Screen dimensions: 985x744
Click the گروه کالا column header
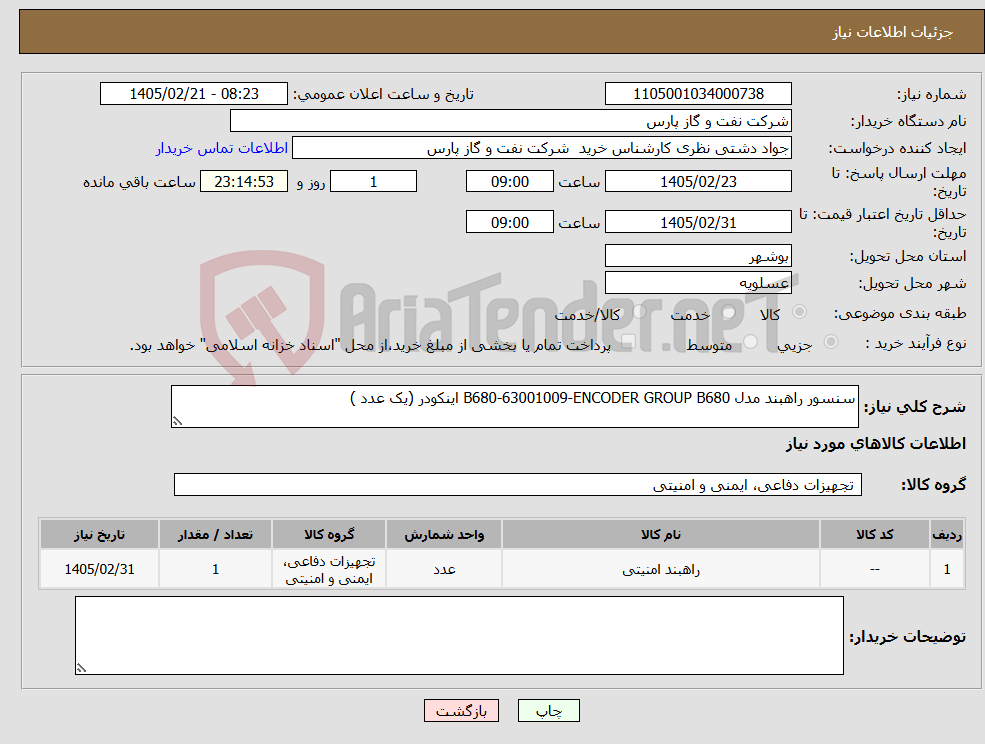coord(329,534)
